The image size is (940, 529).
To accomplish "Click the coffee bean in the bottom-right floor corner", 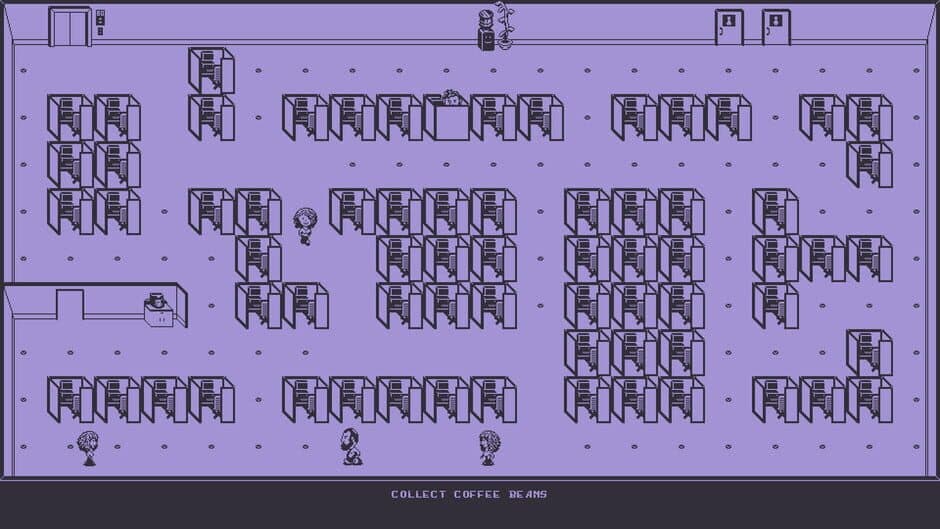I will tap(915, 447).
